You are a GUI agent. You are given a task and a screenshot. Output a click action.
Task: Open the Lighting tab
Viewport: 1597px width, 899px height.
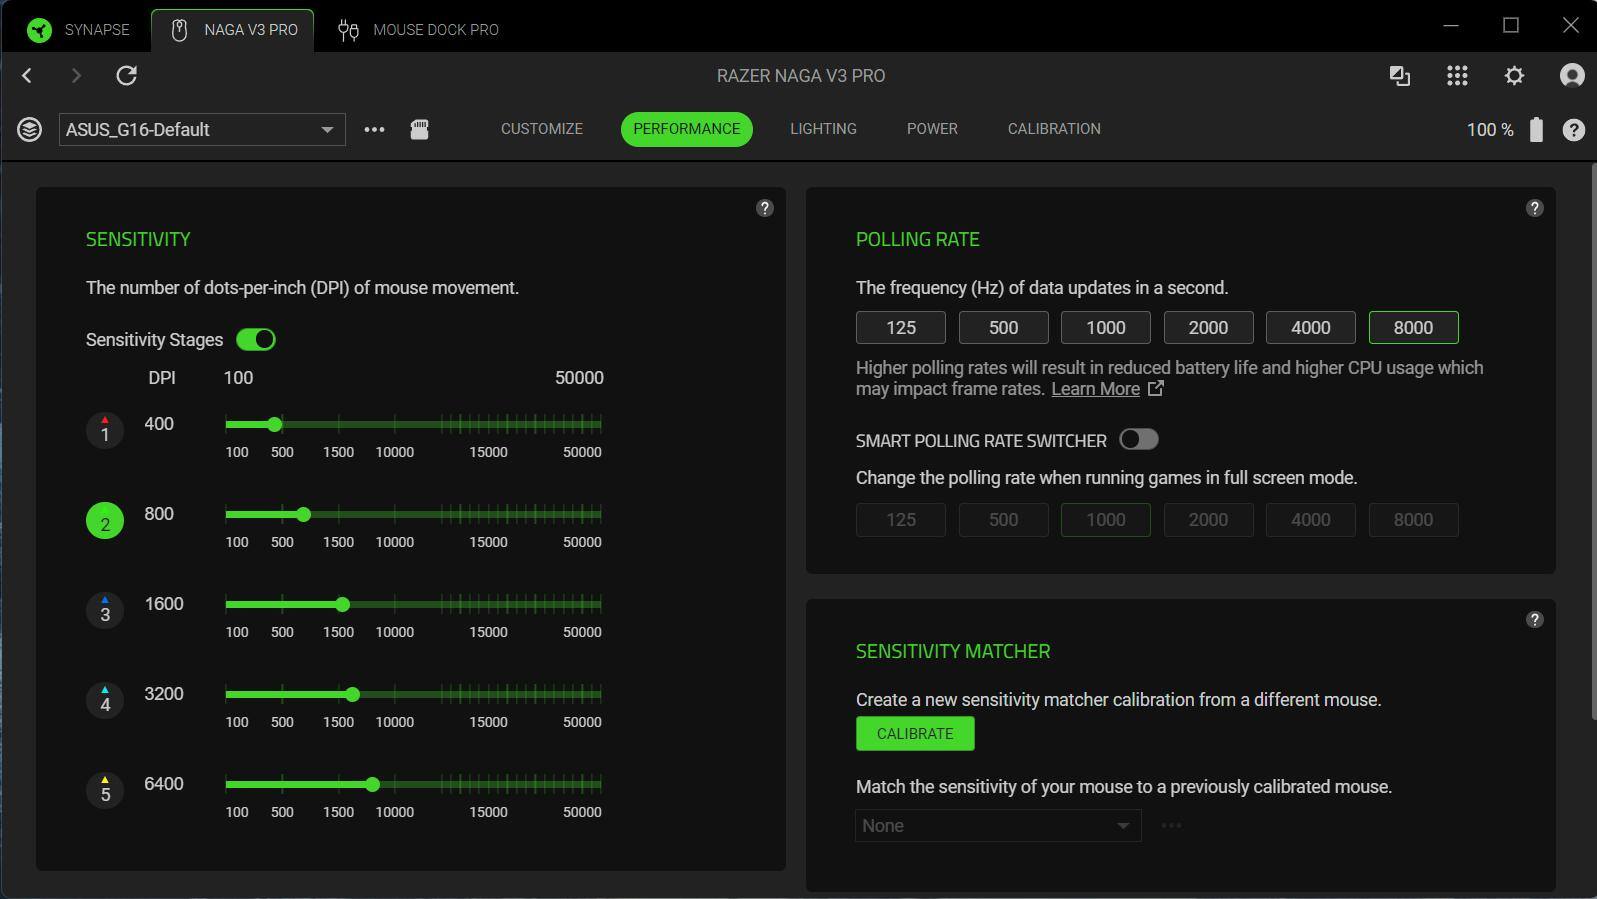pyautogui.click(x=823, y=129)
